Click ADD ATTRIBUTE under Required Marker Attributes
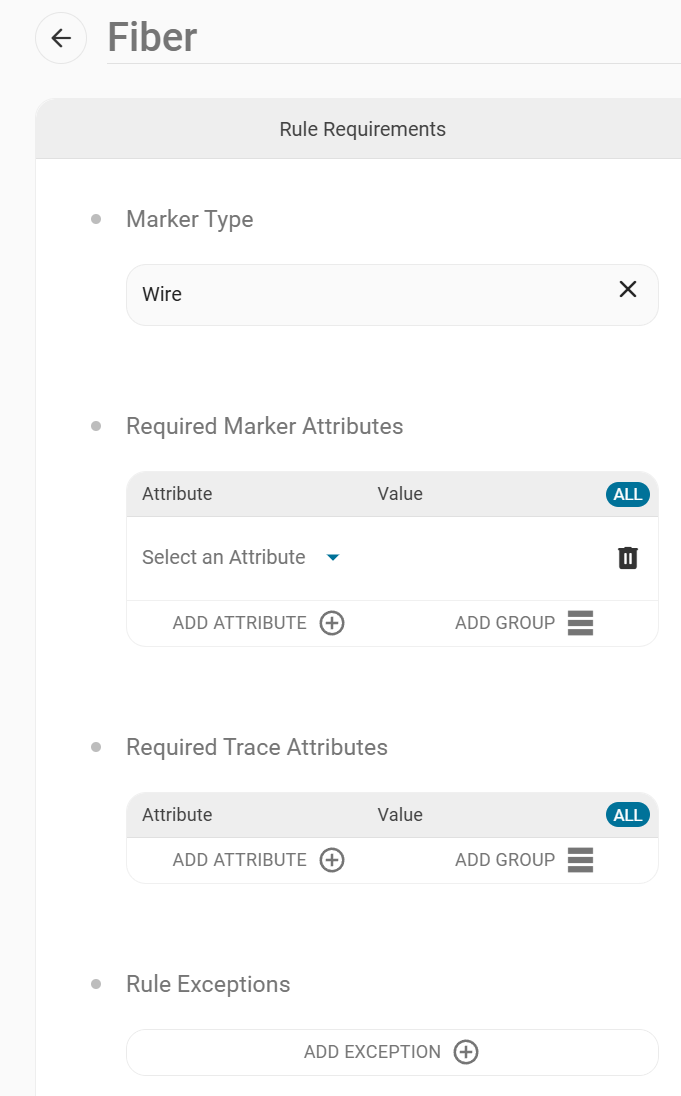681x1096 pixels. tap(240, 623)
